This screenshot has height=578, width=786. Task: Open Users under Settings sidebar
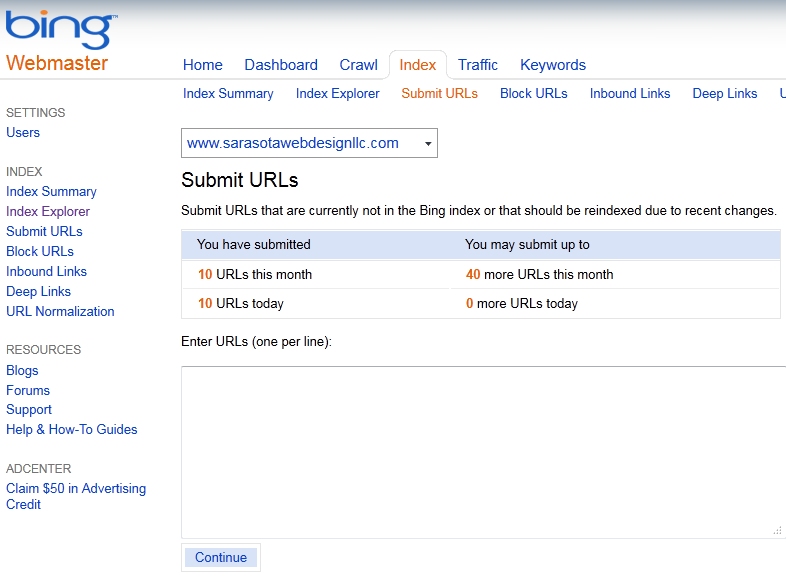point(23,132)
